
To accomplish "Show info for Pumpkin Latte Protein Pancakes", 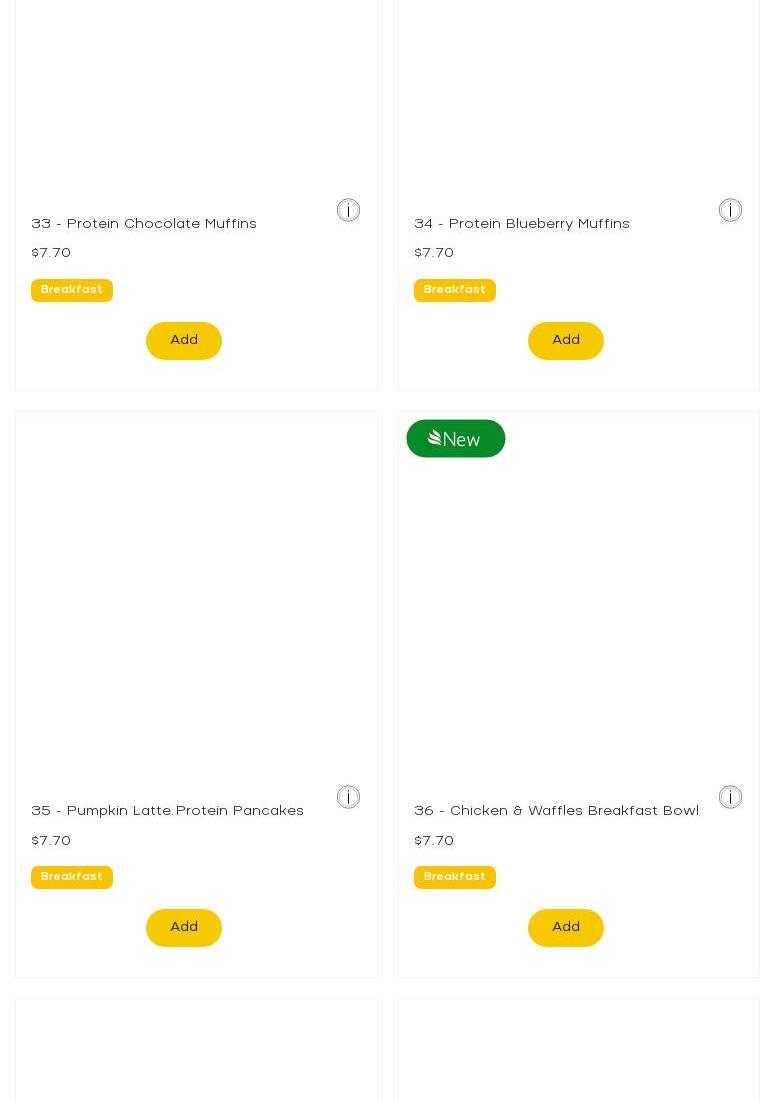I will 348,797.
